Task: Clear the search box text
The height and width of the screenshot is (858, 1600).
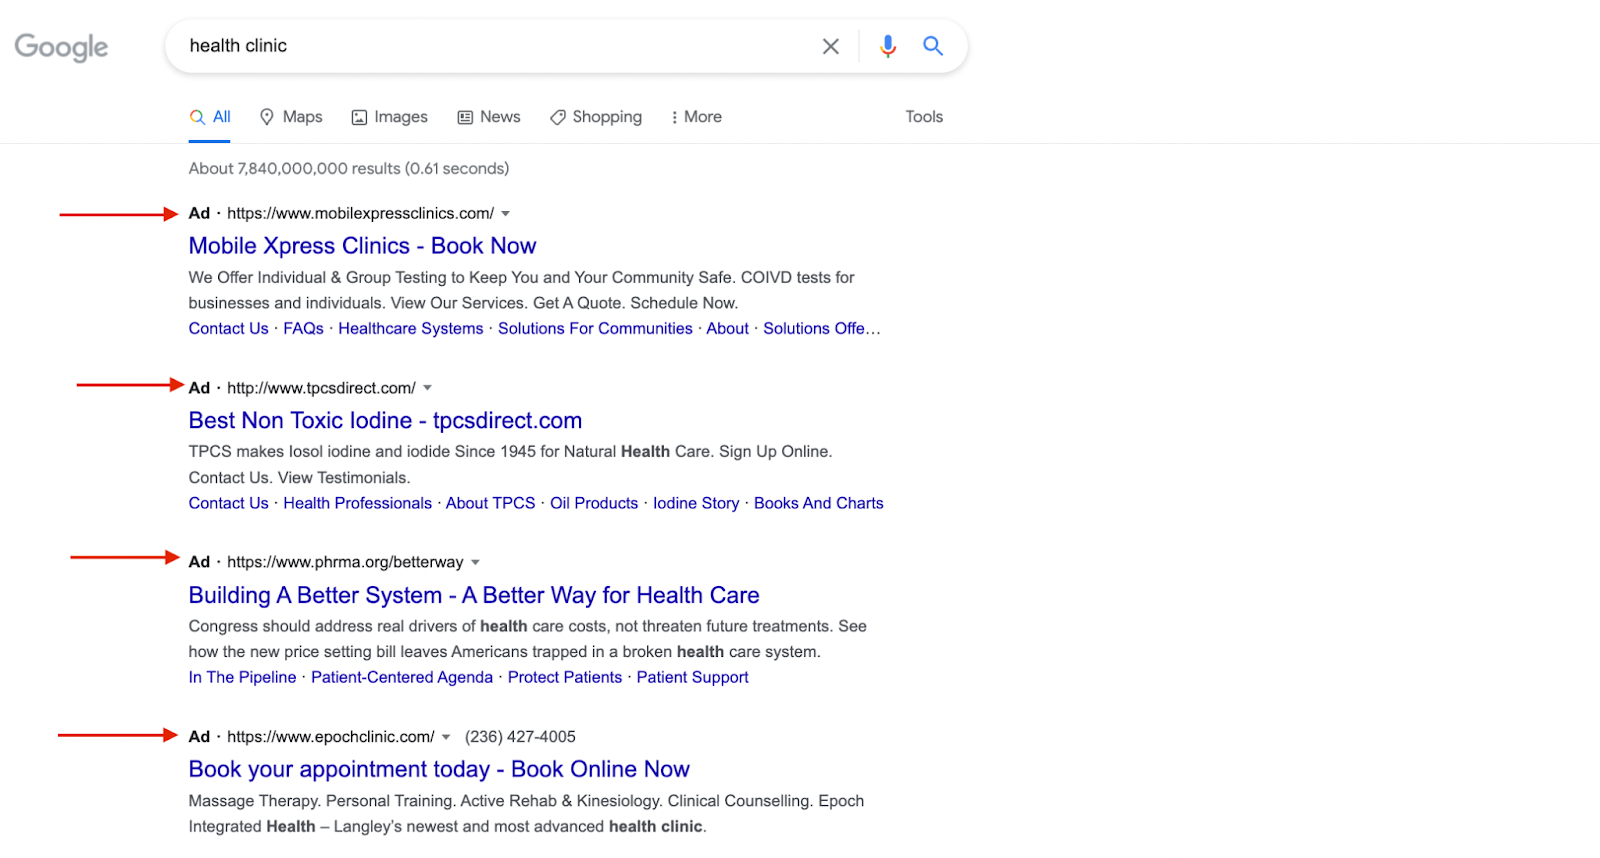Action: coord(830,46)
